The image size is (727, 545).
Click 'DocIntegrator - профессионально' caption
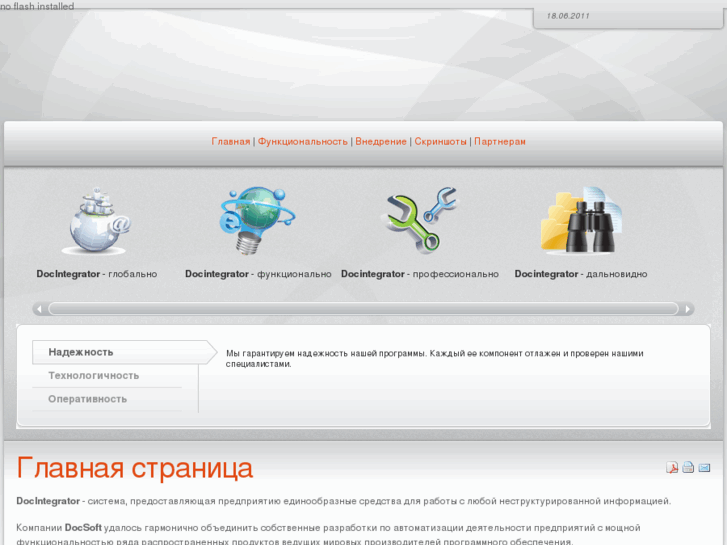(x=420, y=274)
